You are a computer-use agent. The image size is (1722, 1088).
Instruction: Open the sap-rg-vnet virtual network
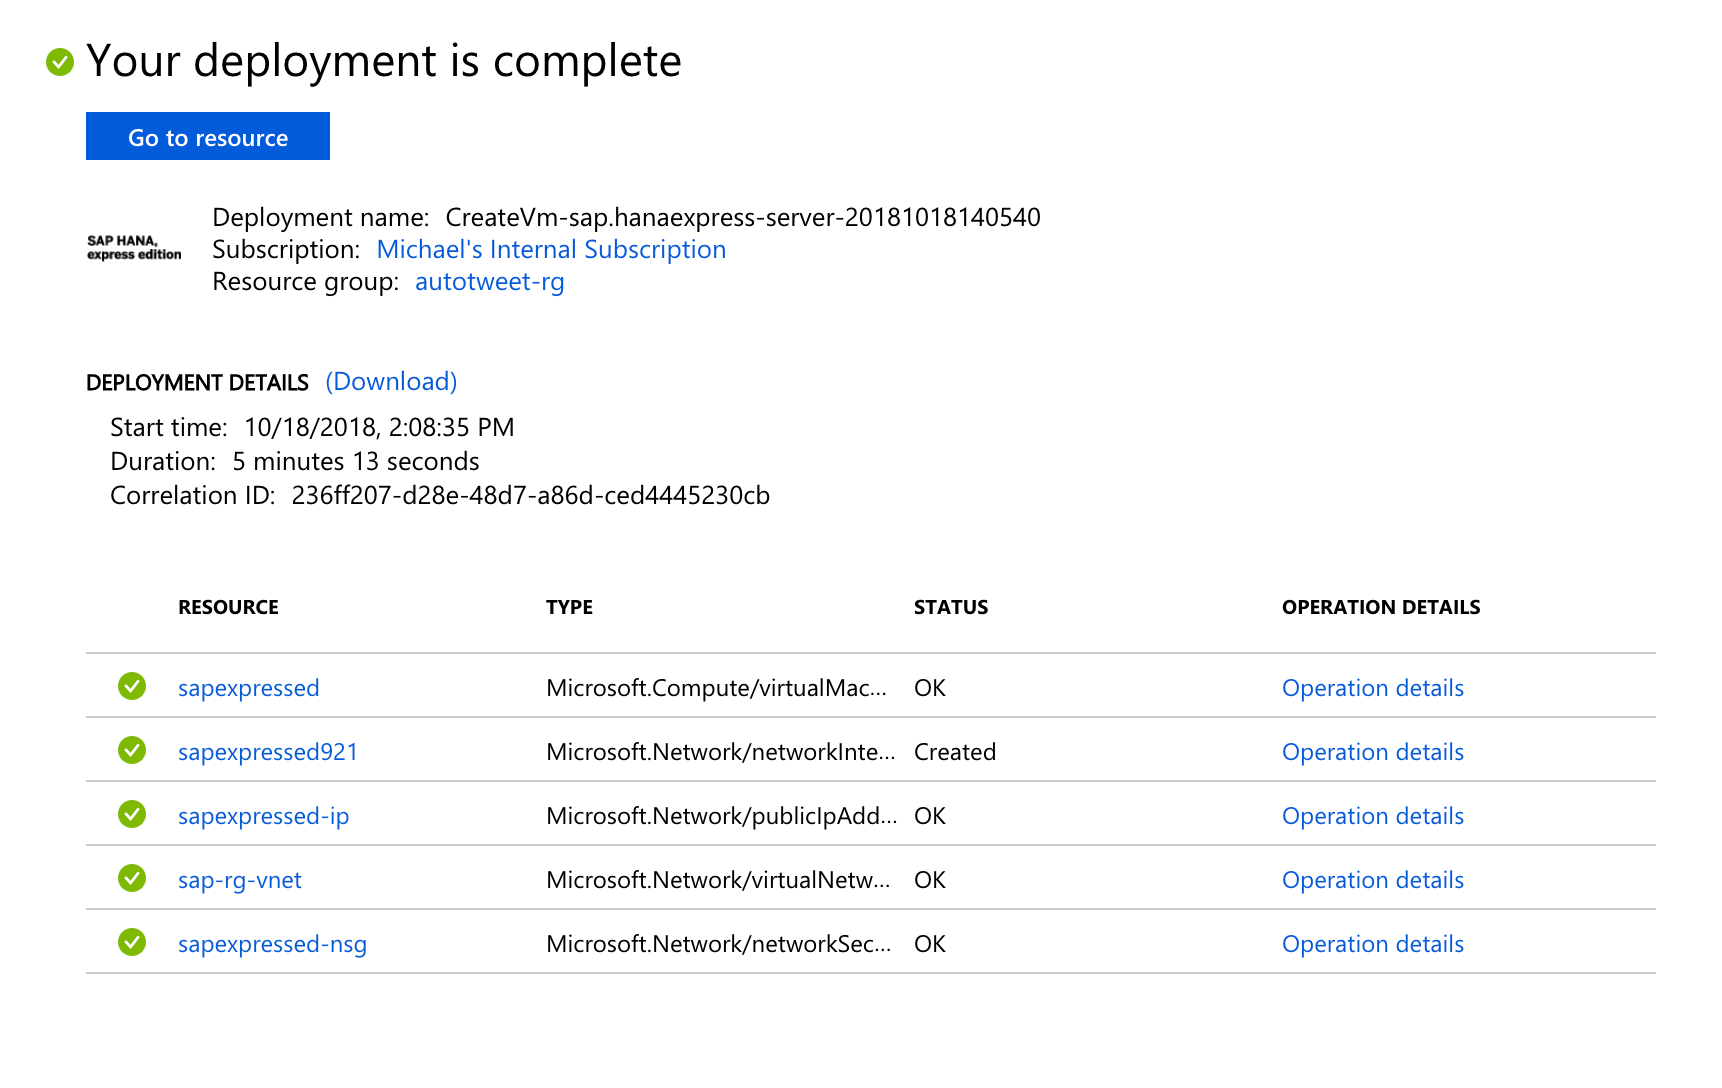[239, 880]
